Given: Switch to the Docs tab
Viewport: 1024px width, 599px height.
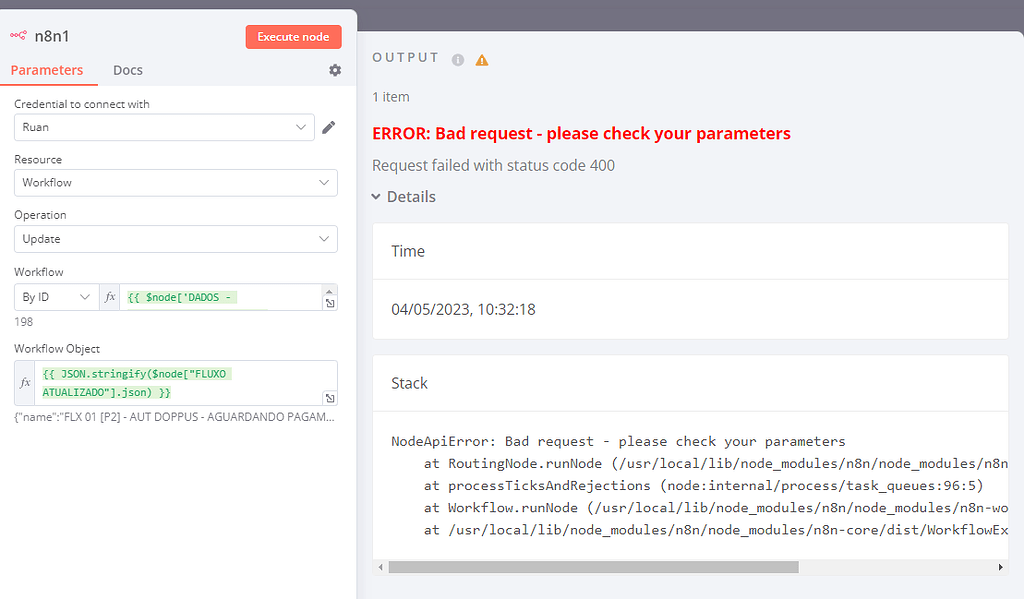Looking at the screenshot, I should pos(127,70).
